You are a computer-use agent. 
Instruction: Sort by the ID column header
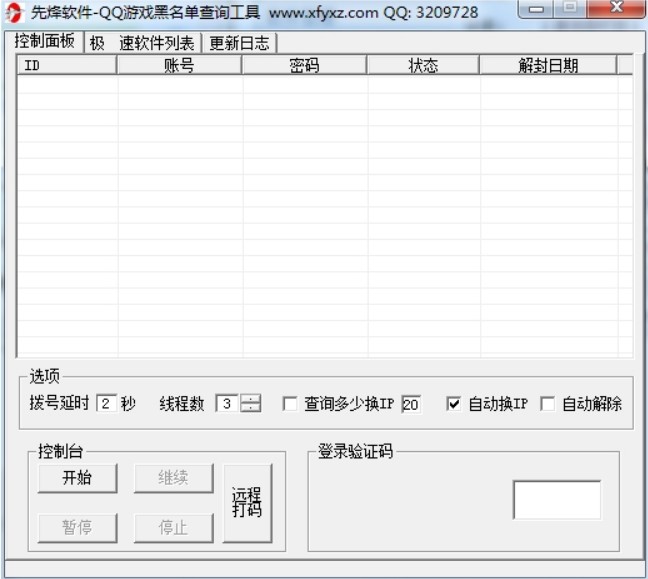point(67,65)
